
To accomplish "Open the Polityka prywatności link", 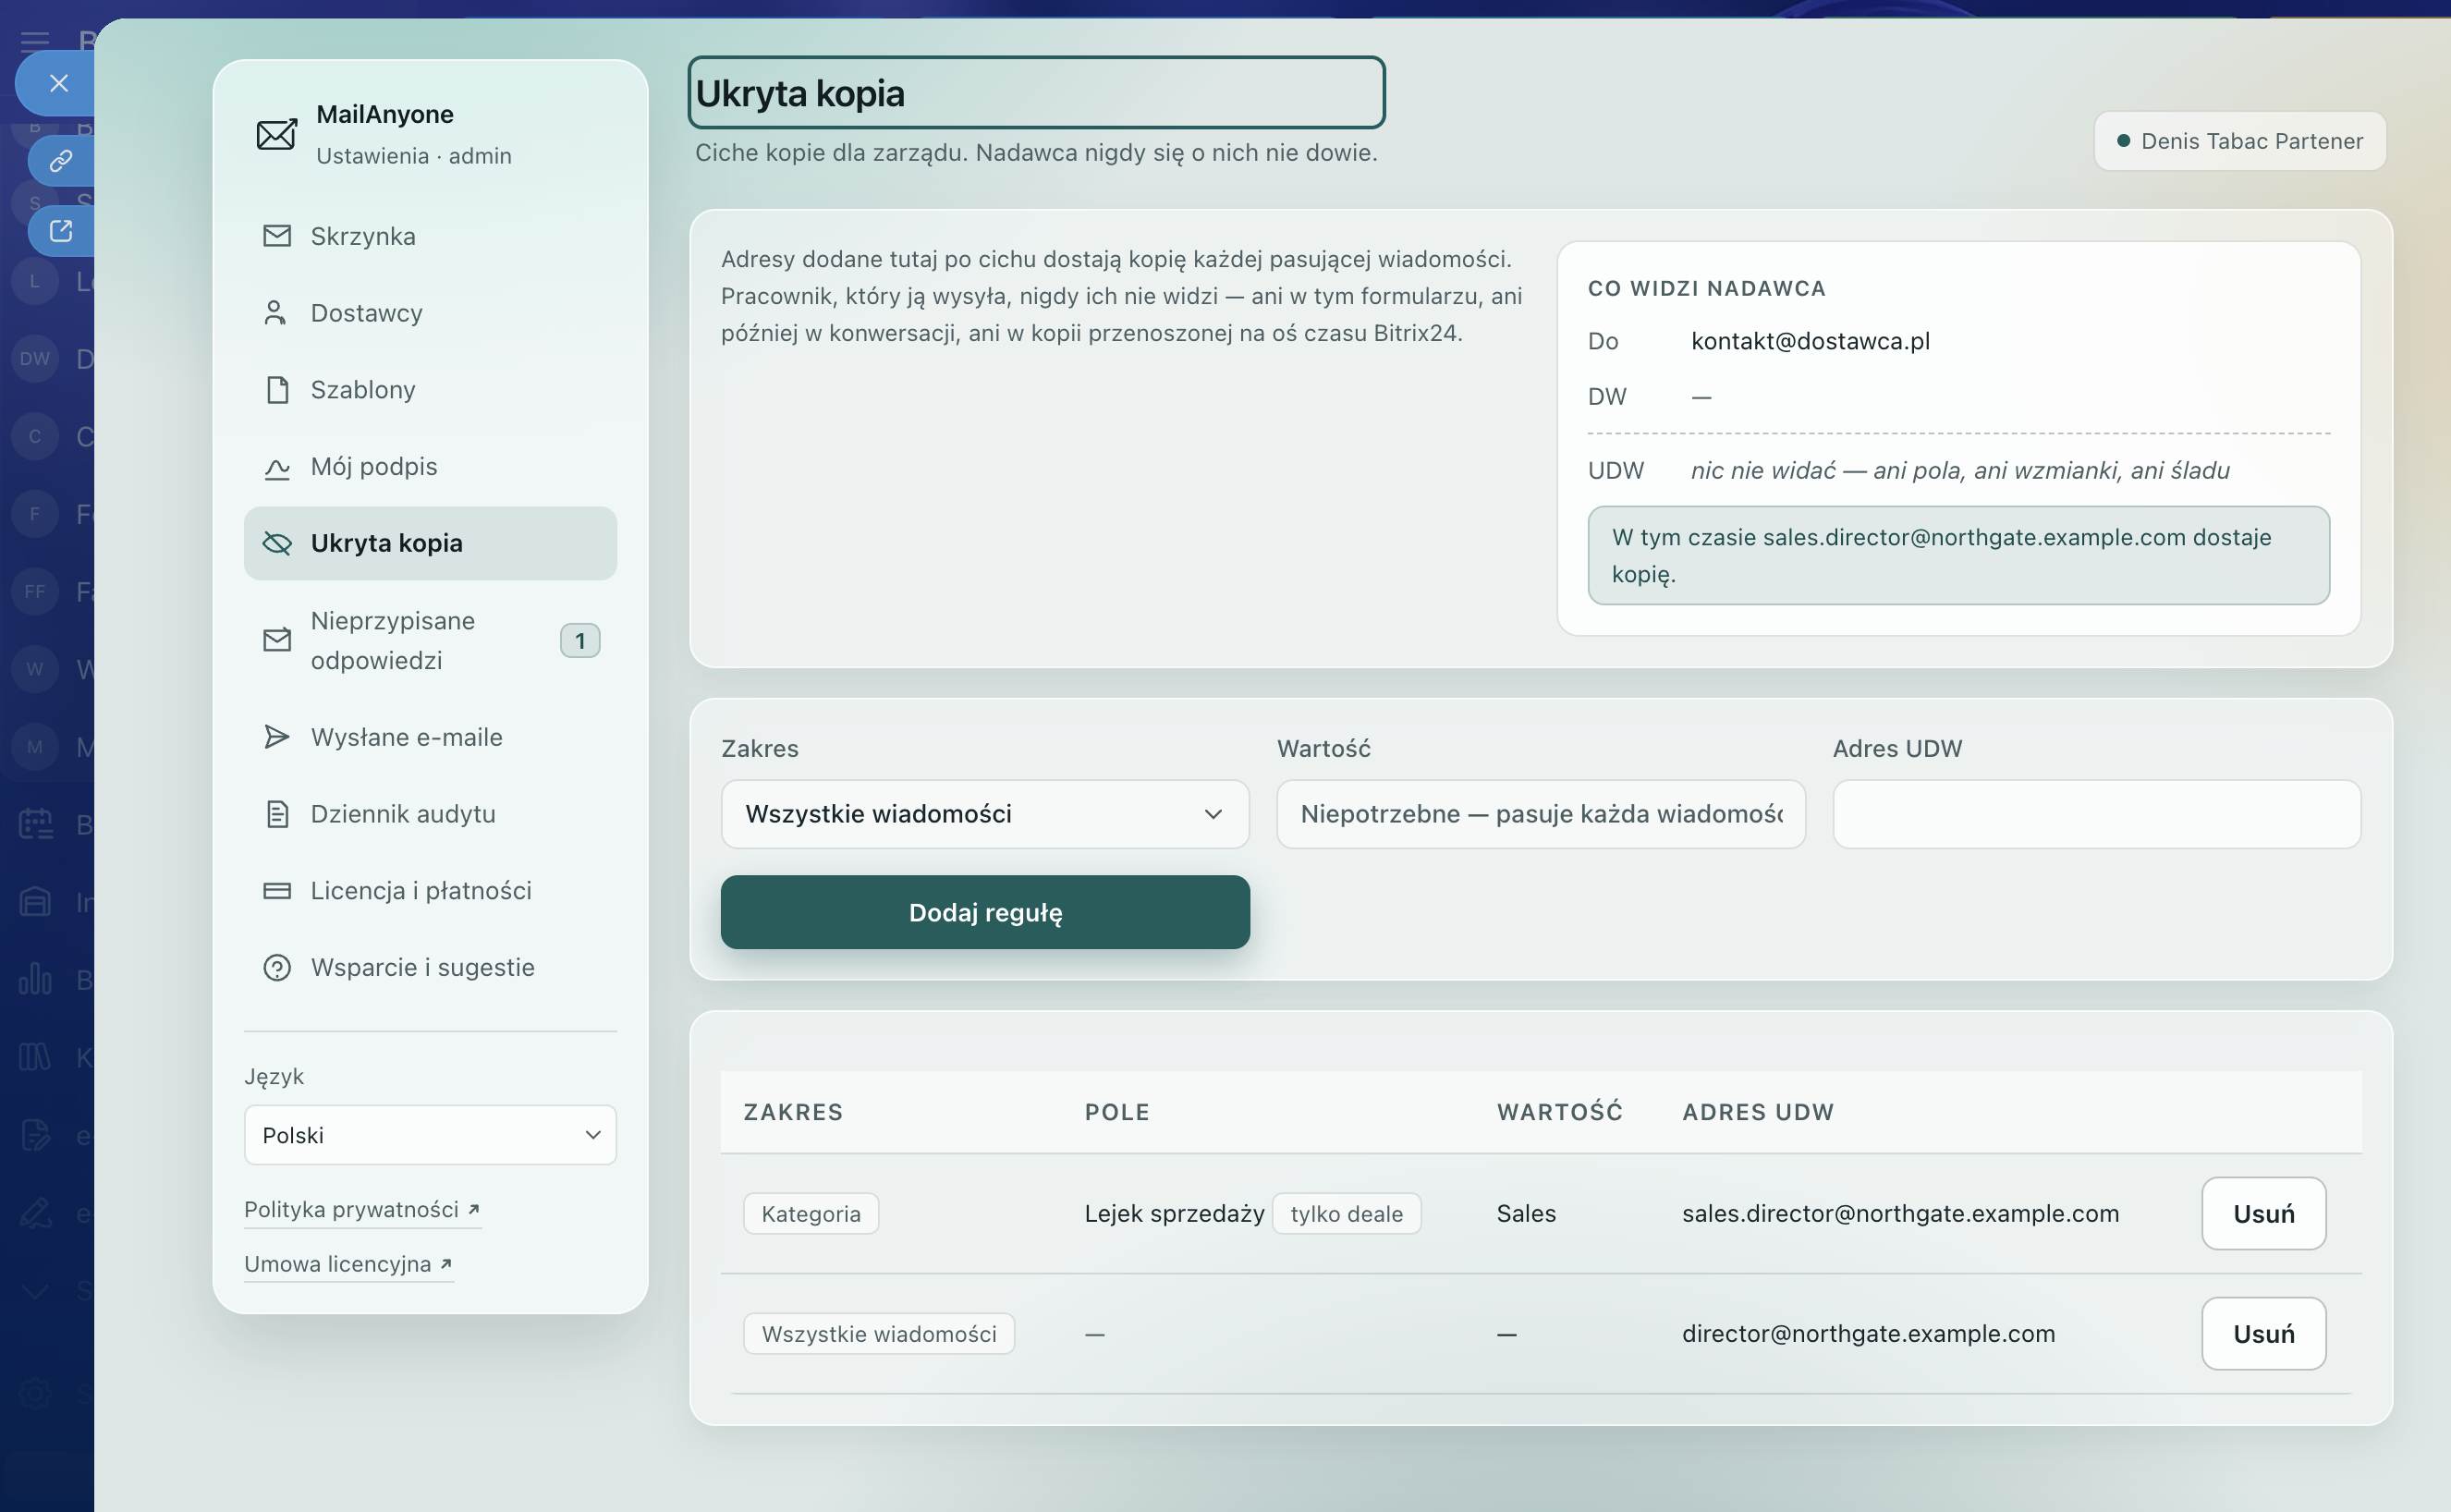I will coord(362,1210).
